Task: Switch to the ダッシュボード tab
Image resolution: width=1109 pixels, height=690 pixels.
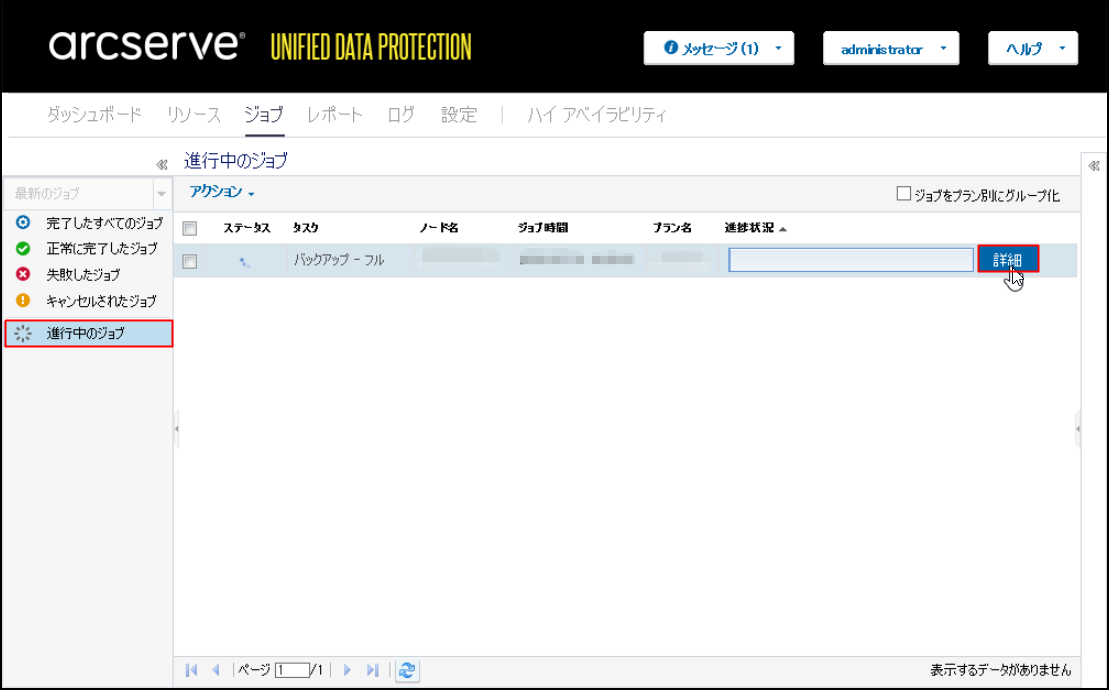Action: (94, 115)
